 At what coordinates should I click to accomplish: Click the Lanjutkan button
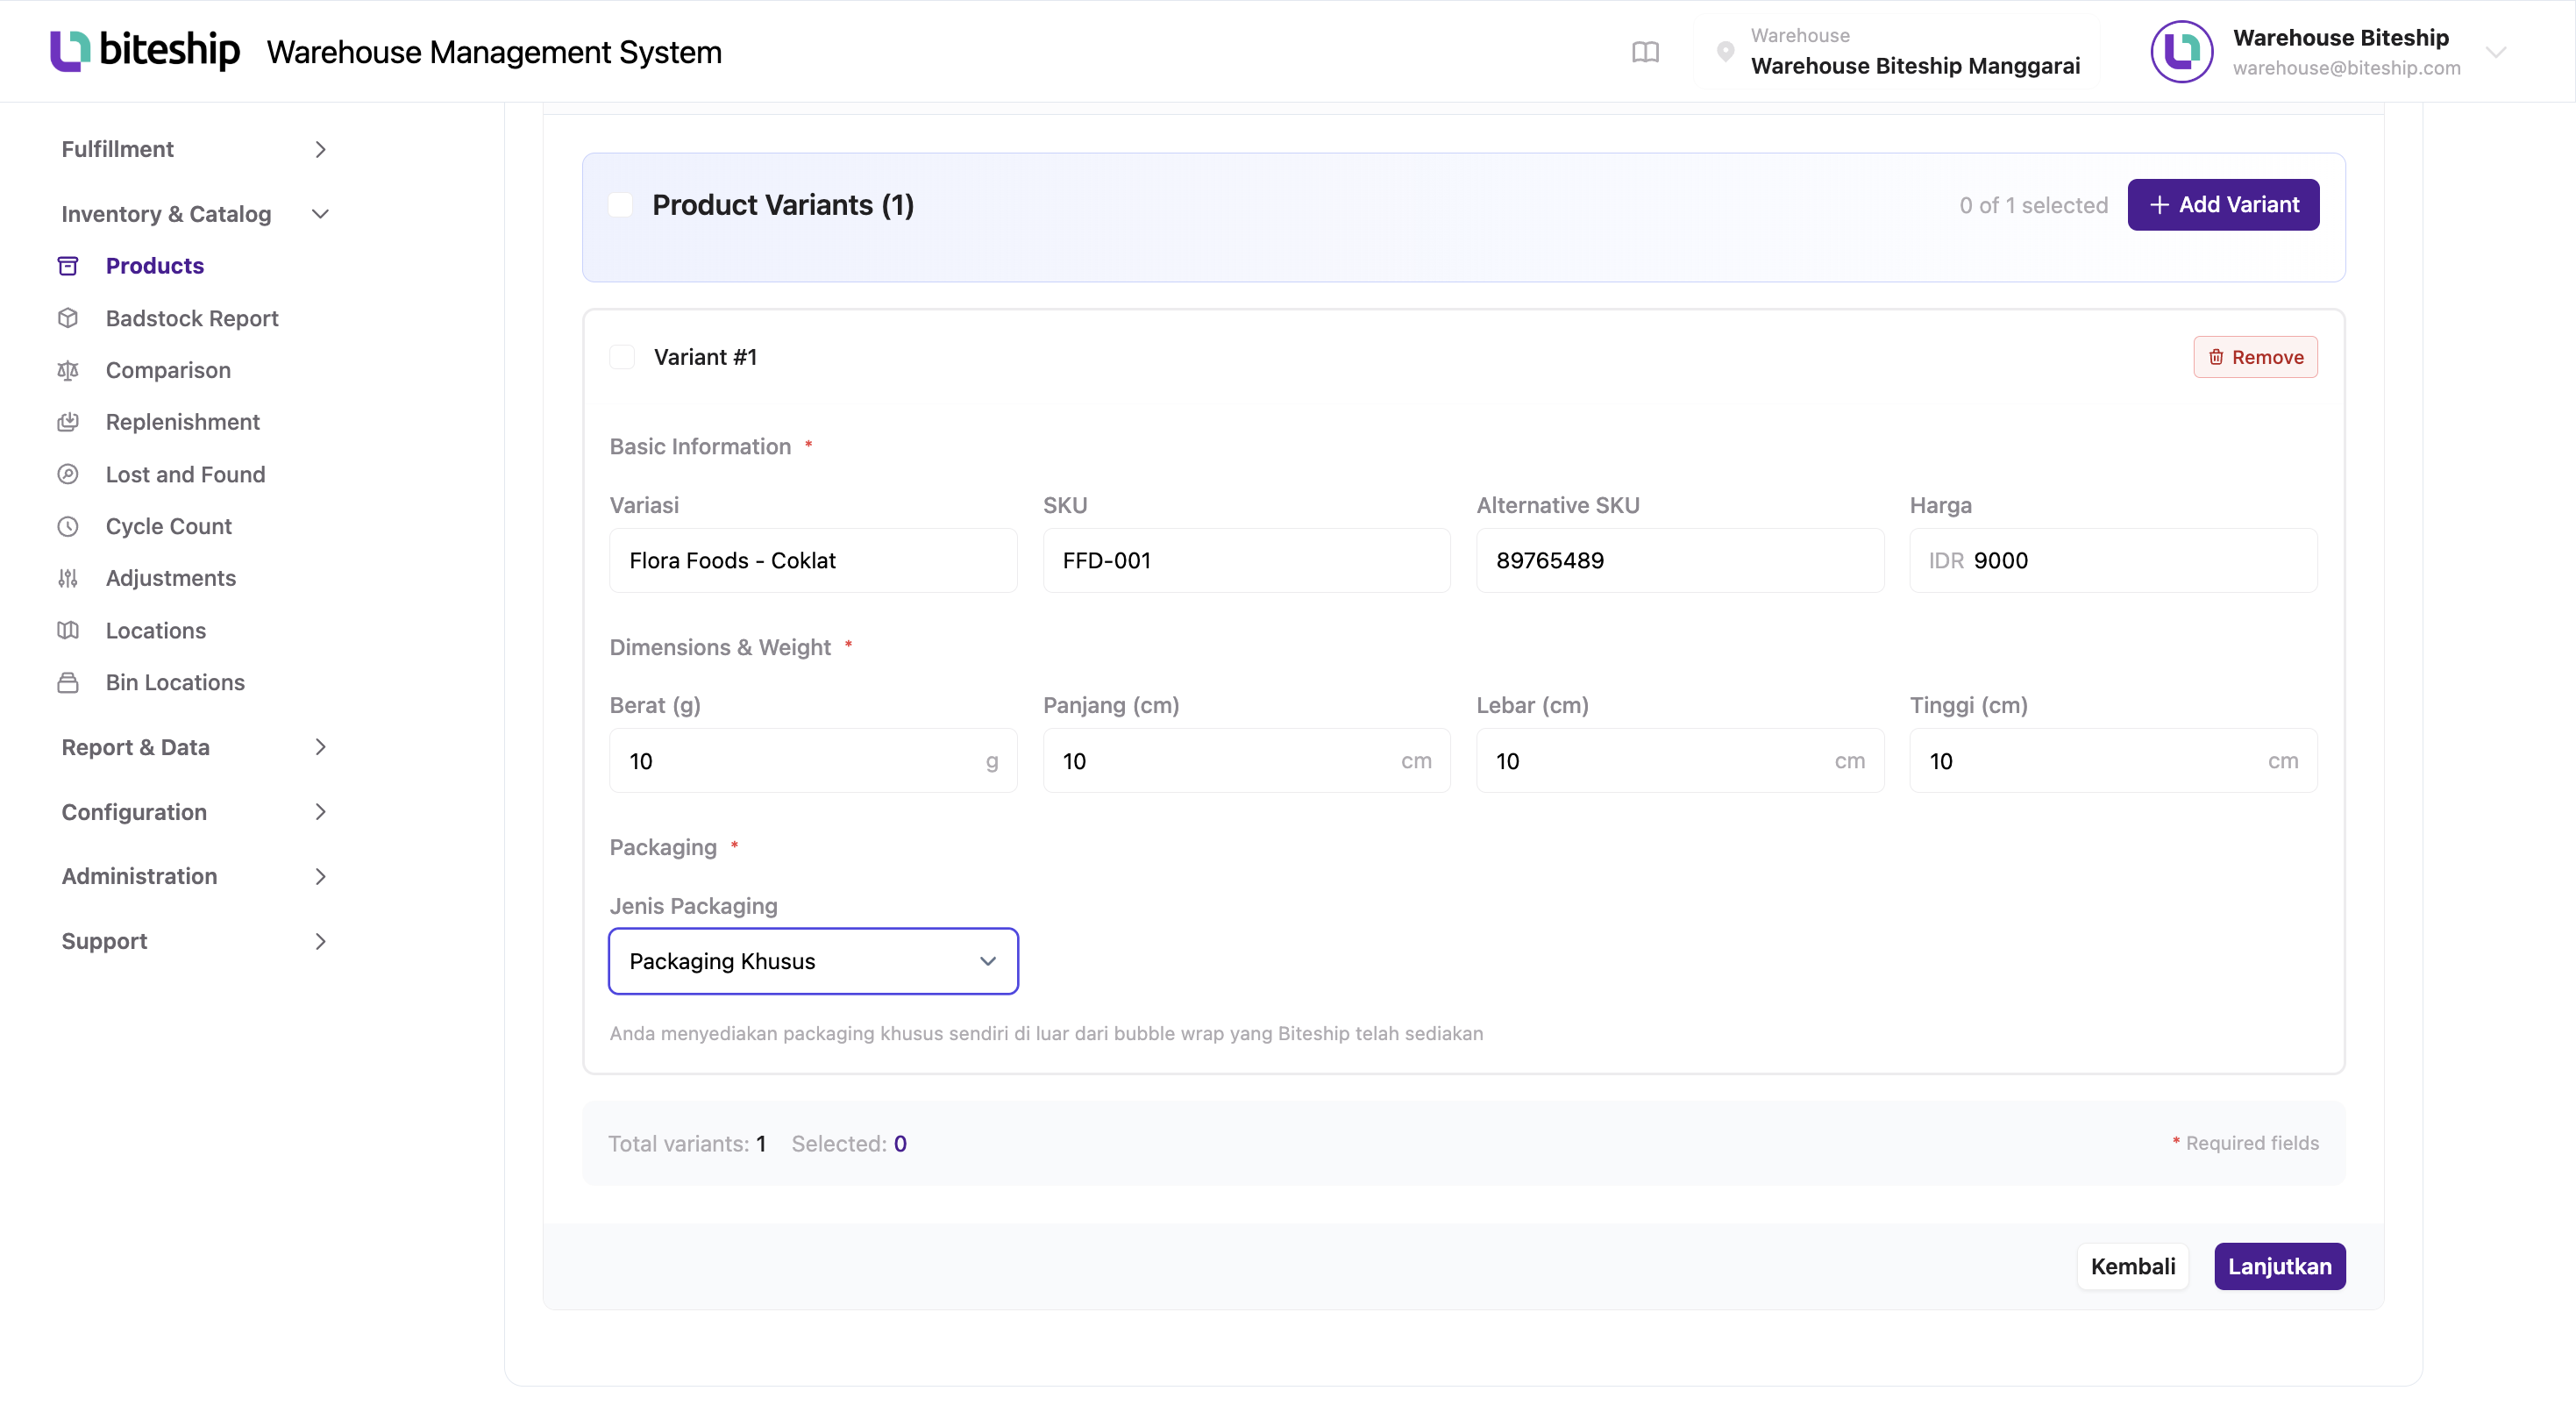(2279, 1266)
